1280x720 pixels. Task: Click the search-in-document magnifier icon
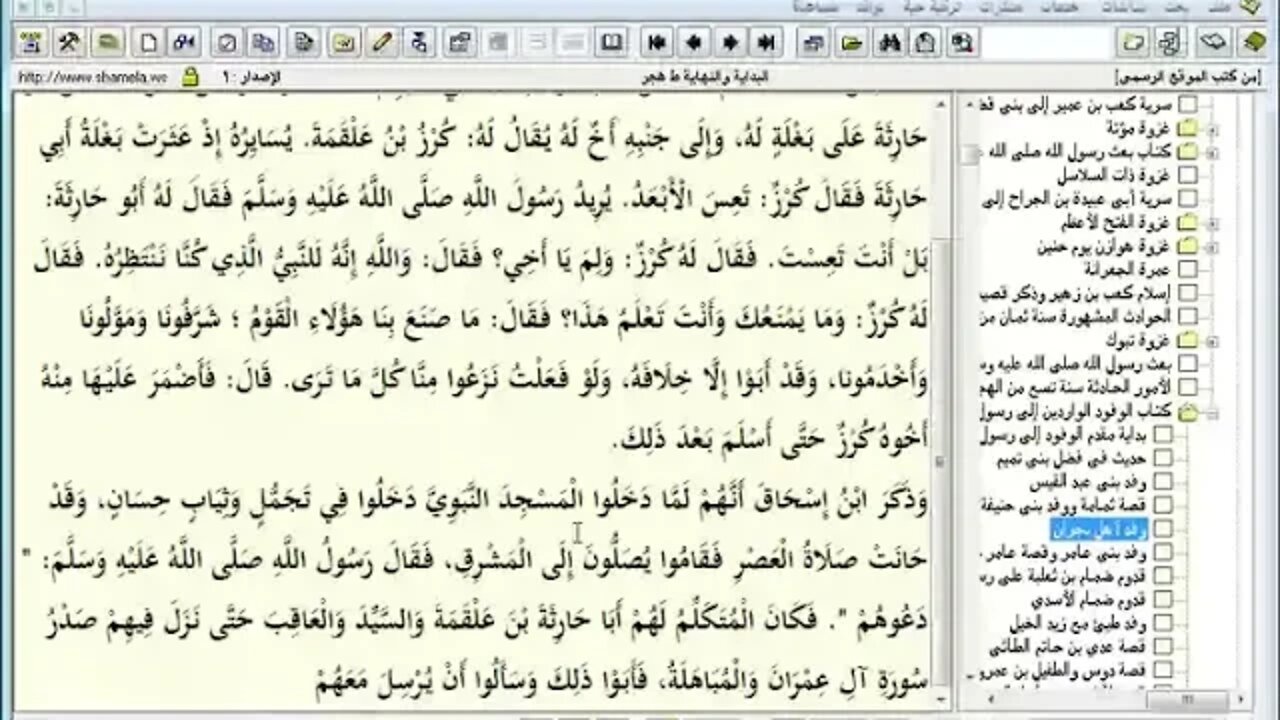coord(962,42)
